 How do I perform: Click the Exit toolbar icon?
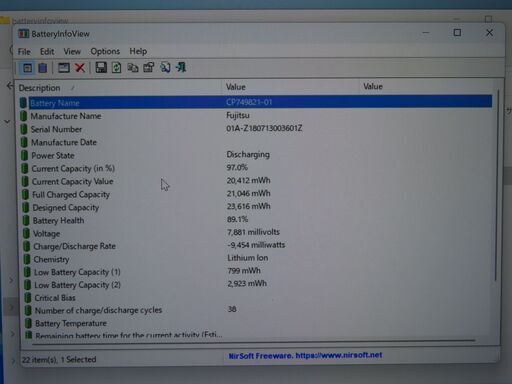tap(181, 67)
